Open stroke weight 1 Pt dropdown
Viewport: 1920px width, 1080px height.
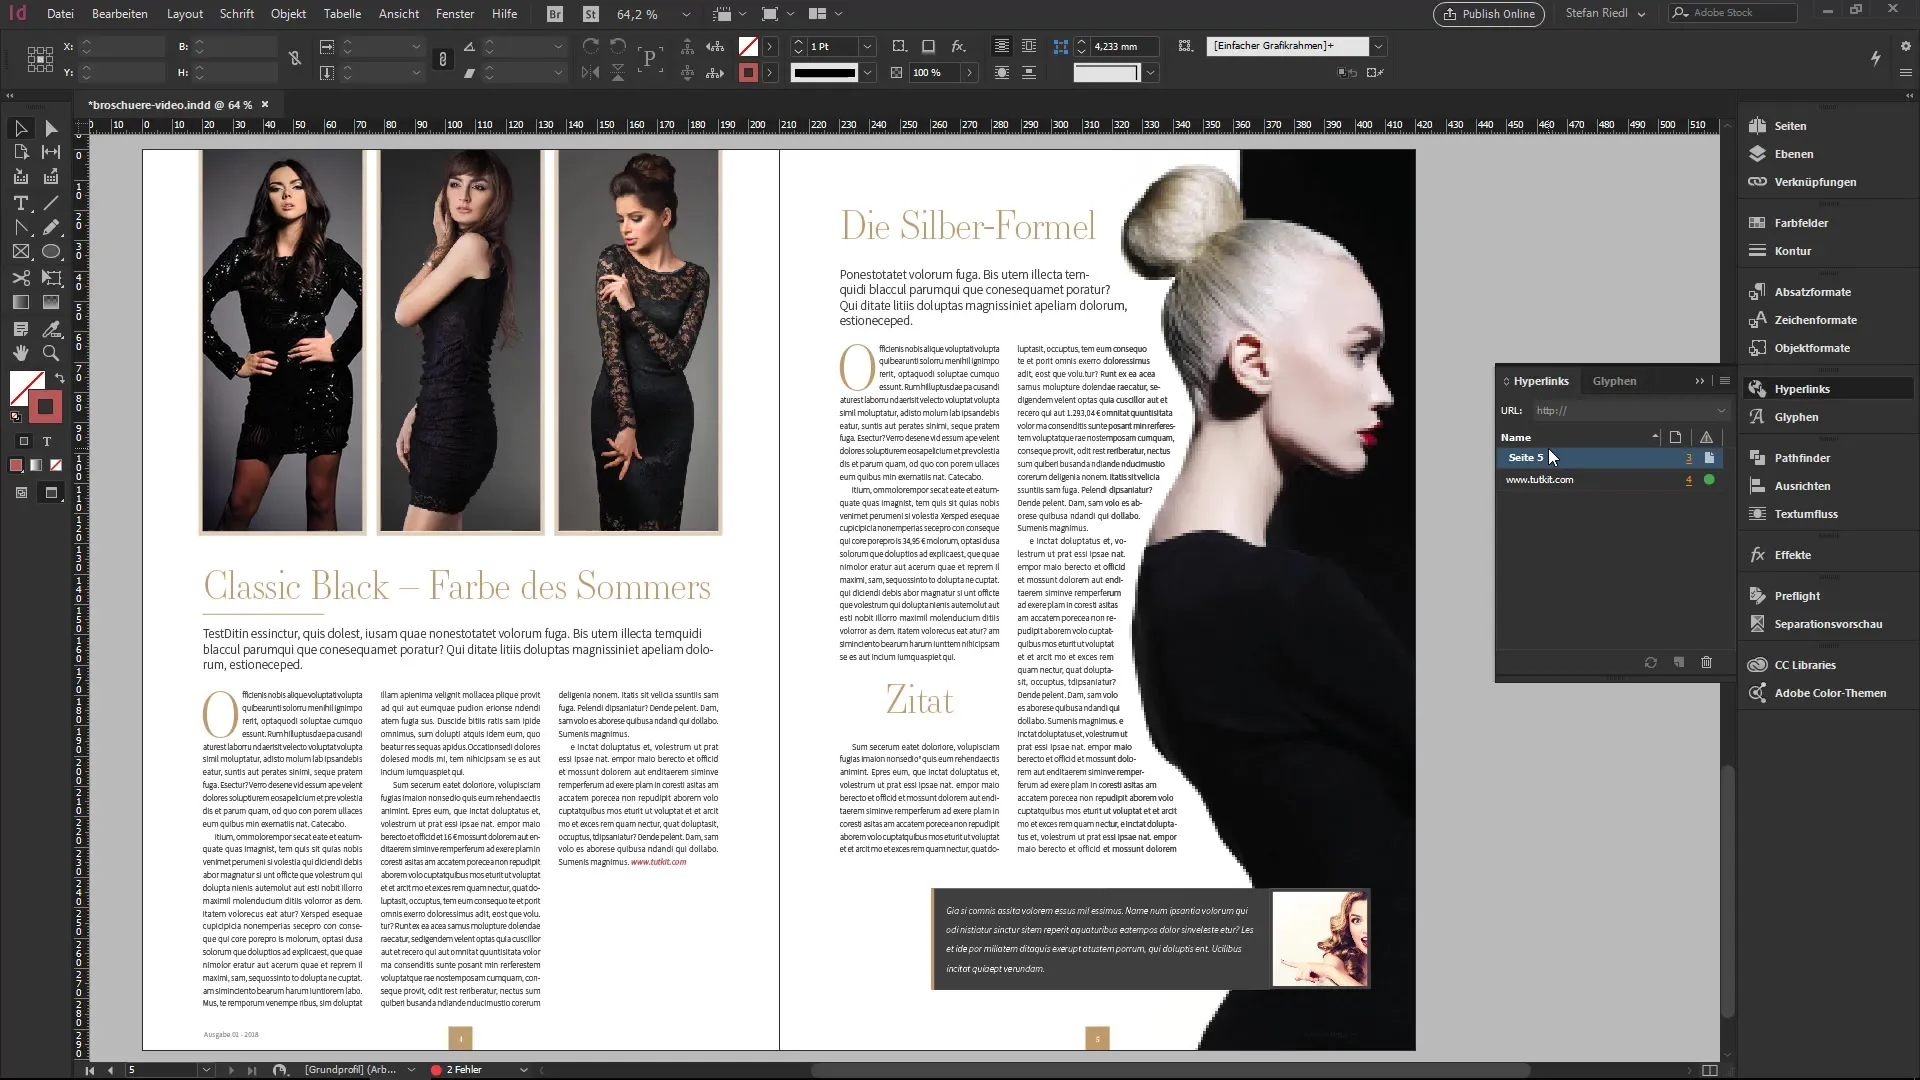(x=867, y=46)
